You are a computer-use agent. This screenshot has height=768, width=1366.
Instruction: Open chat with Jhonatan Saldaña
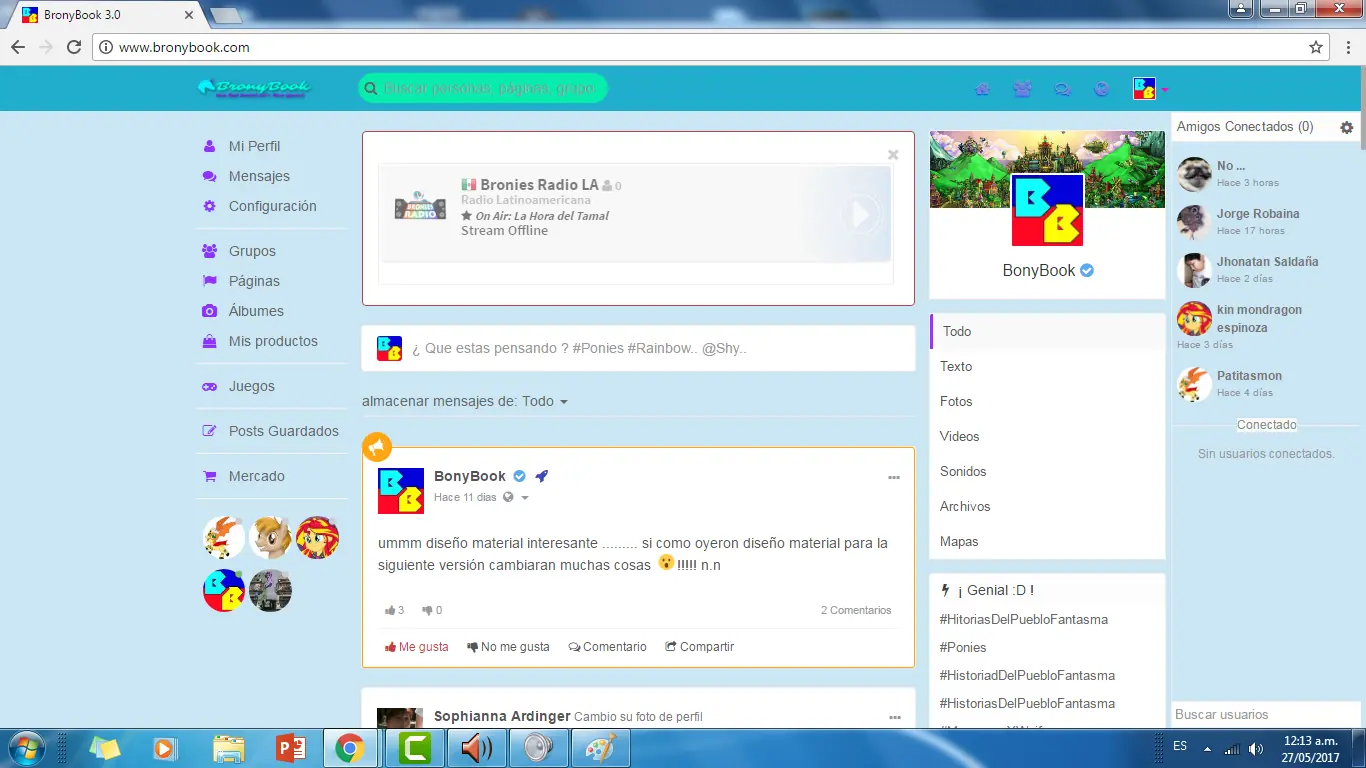(x=1267, y=270)
